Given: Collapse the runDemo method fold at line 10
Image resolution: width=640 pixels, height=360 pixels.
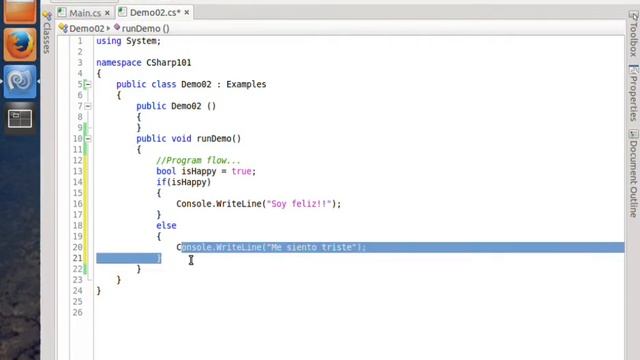Looking at the screenshot, I should click(x=88, y=139).
